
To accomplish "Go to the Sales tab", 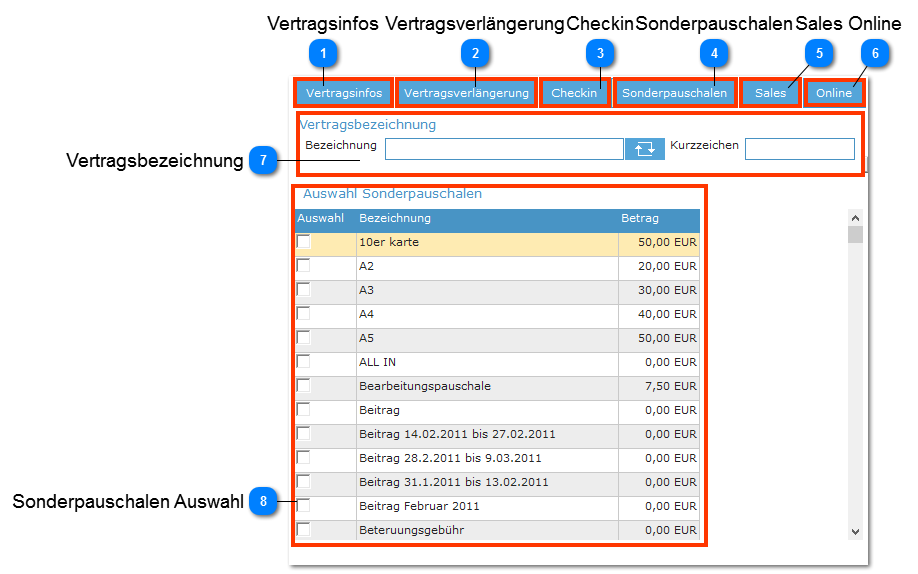I will pos(770,93).
